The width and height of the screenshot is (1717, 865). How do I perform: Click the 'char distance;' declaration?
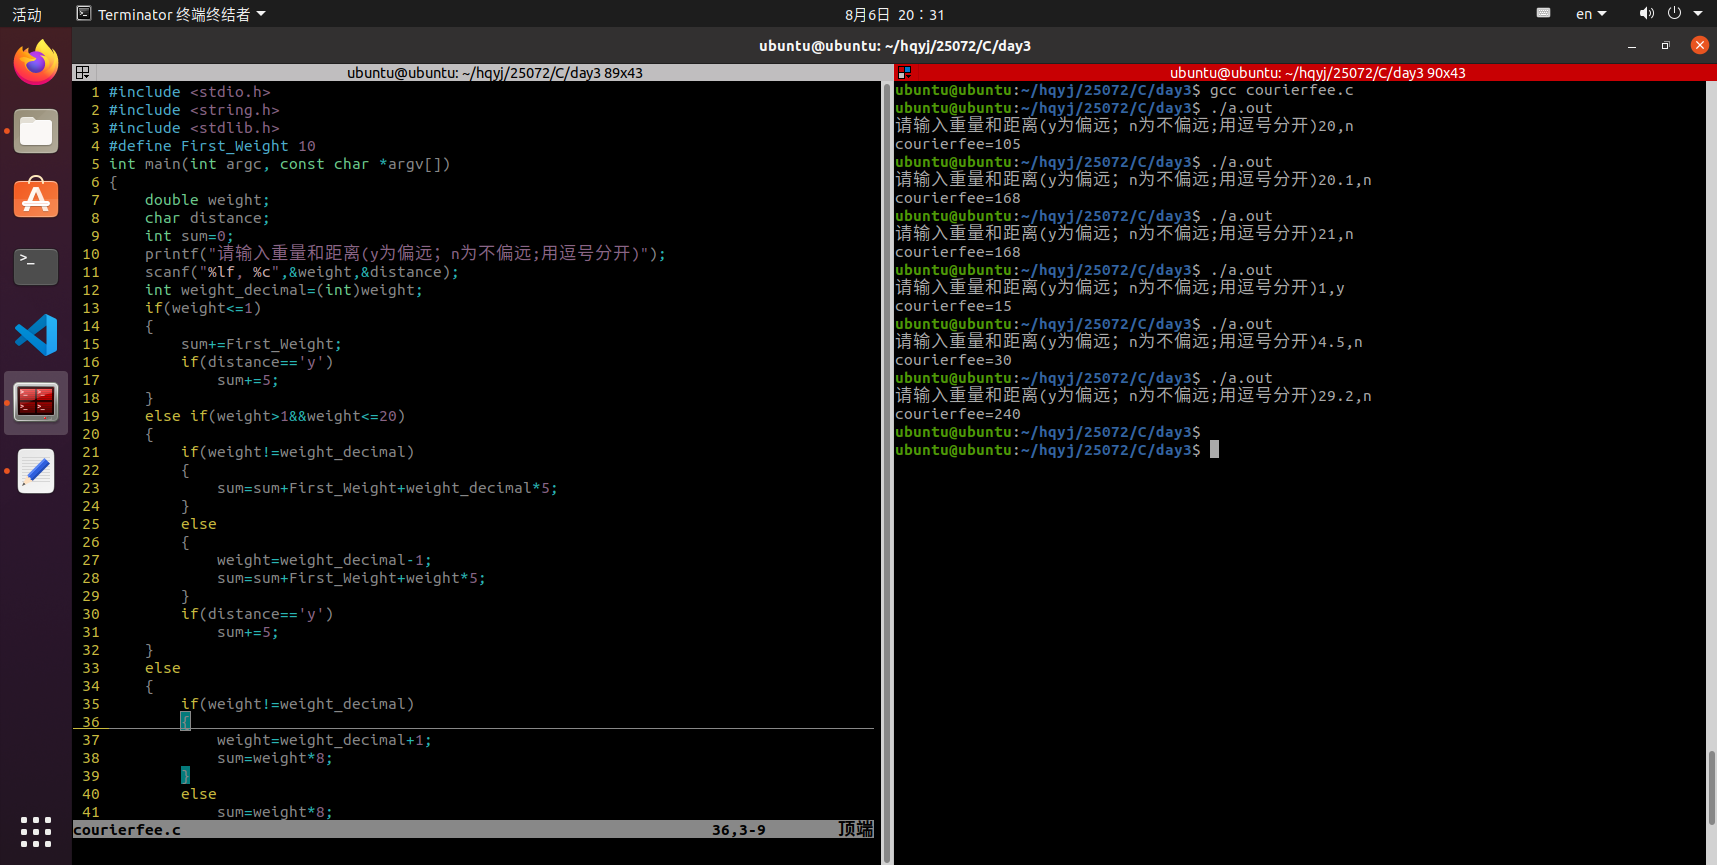(x=207, y=218)
